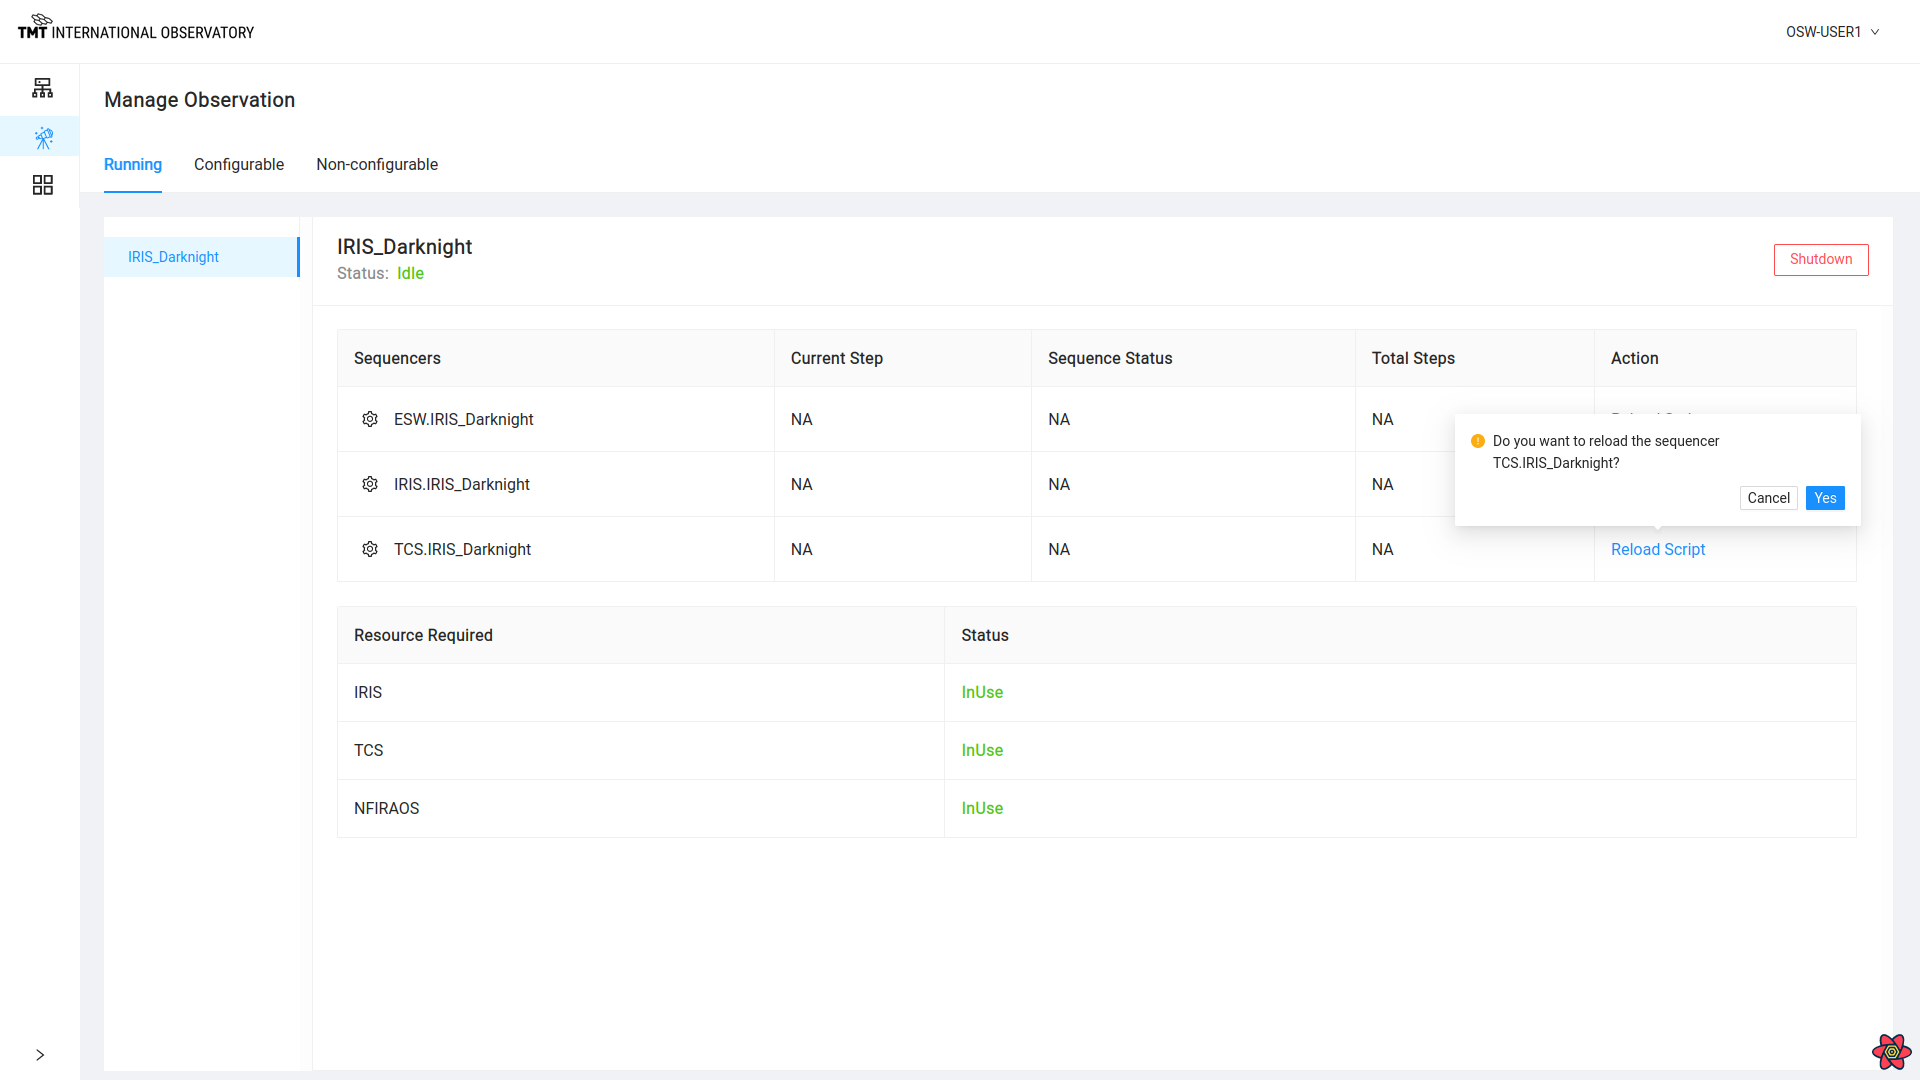Click the IRIS_Darknight detail heading

click(x=404, y=246)
